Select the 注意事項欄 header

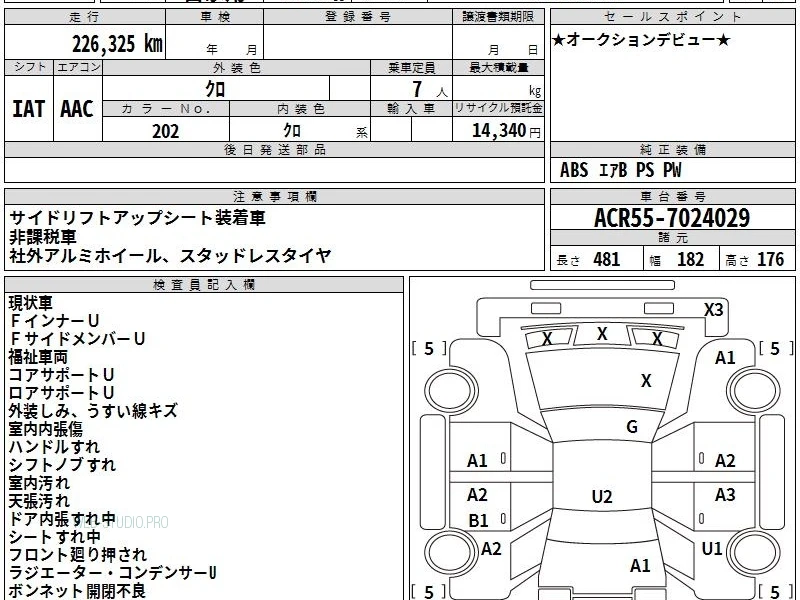(274, 196)
